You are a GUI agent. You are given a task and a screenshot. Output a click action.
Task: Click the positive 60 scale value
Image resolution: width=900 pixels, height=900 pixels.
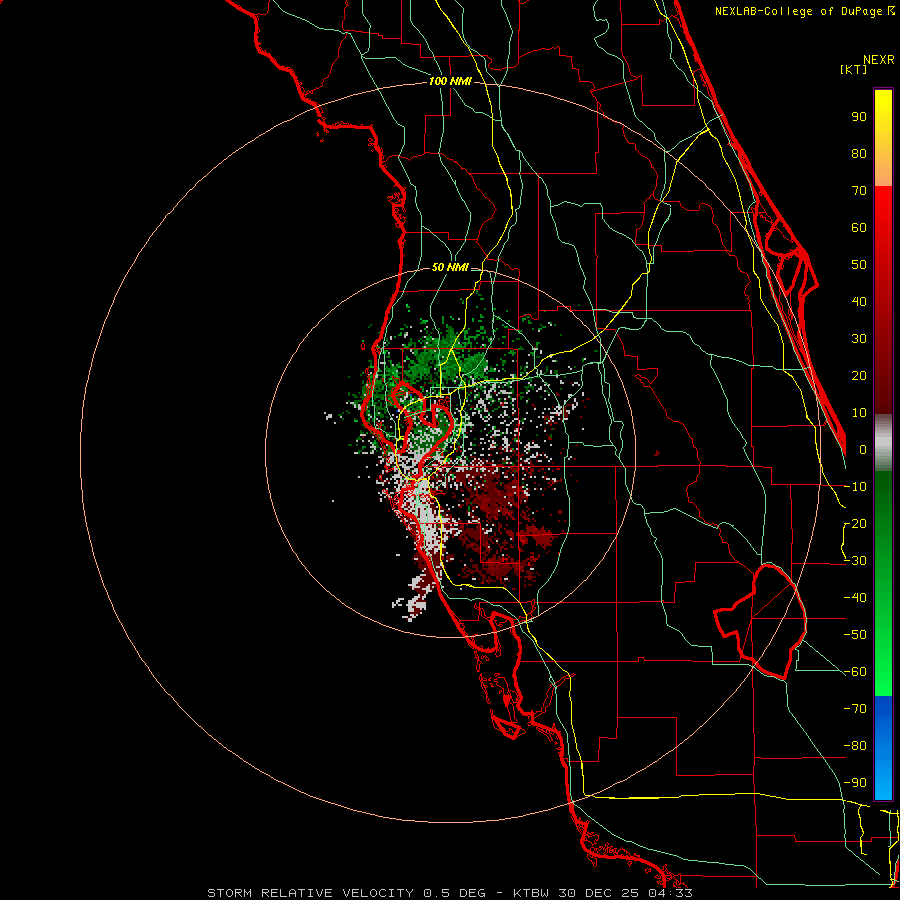(x=859, y=227)
